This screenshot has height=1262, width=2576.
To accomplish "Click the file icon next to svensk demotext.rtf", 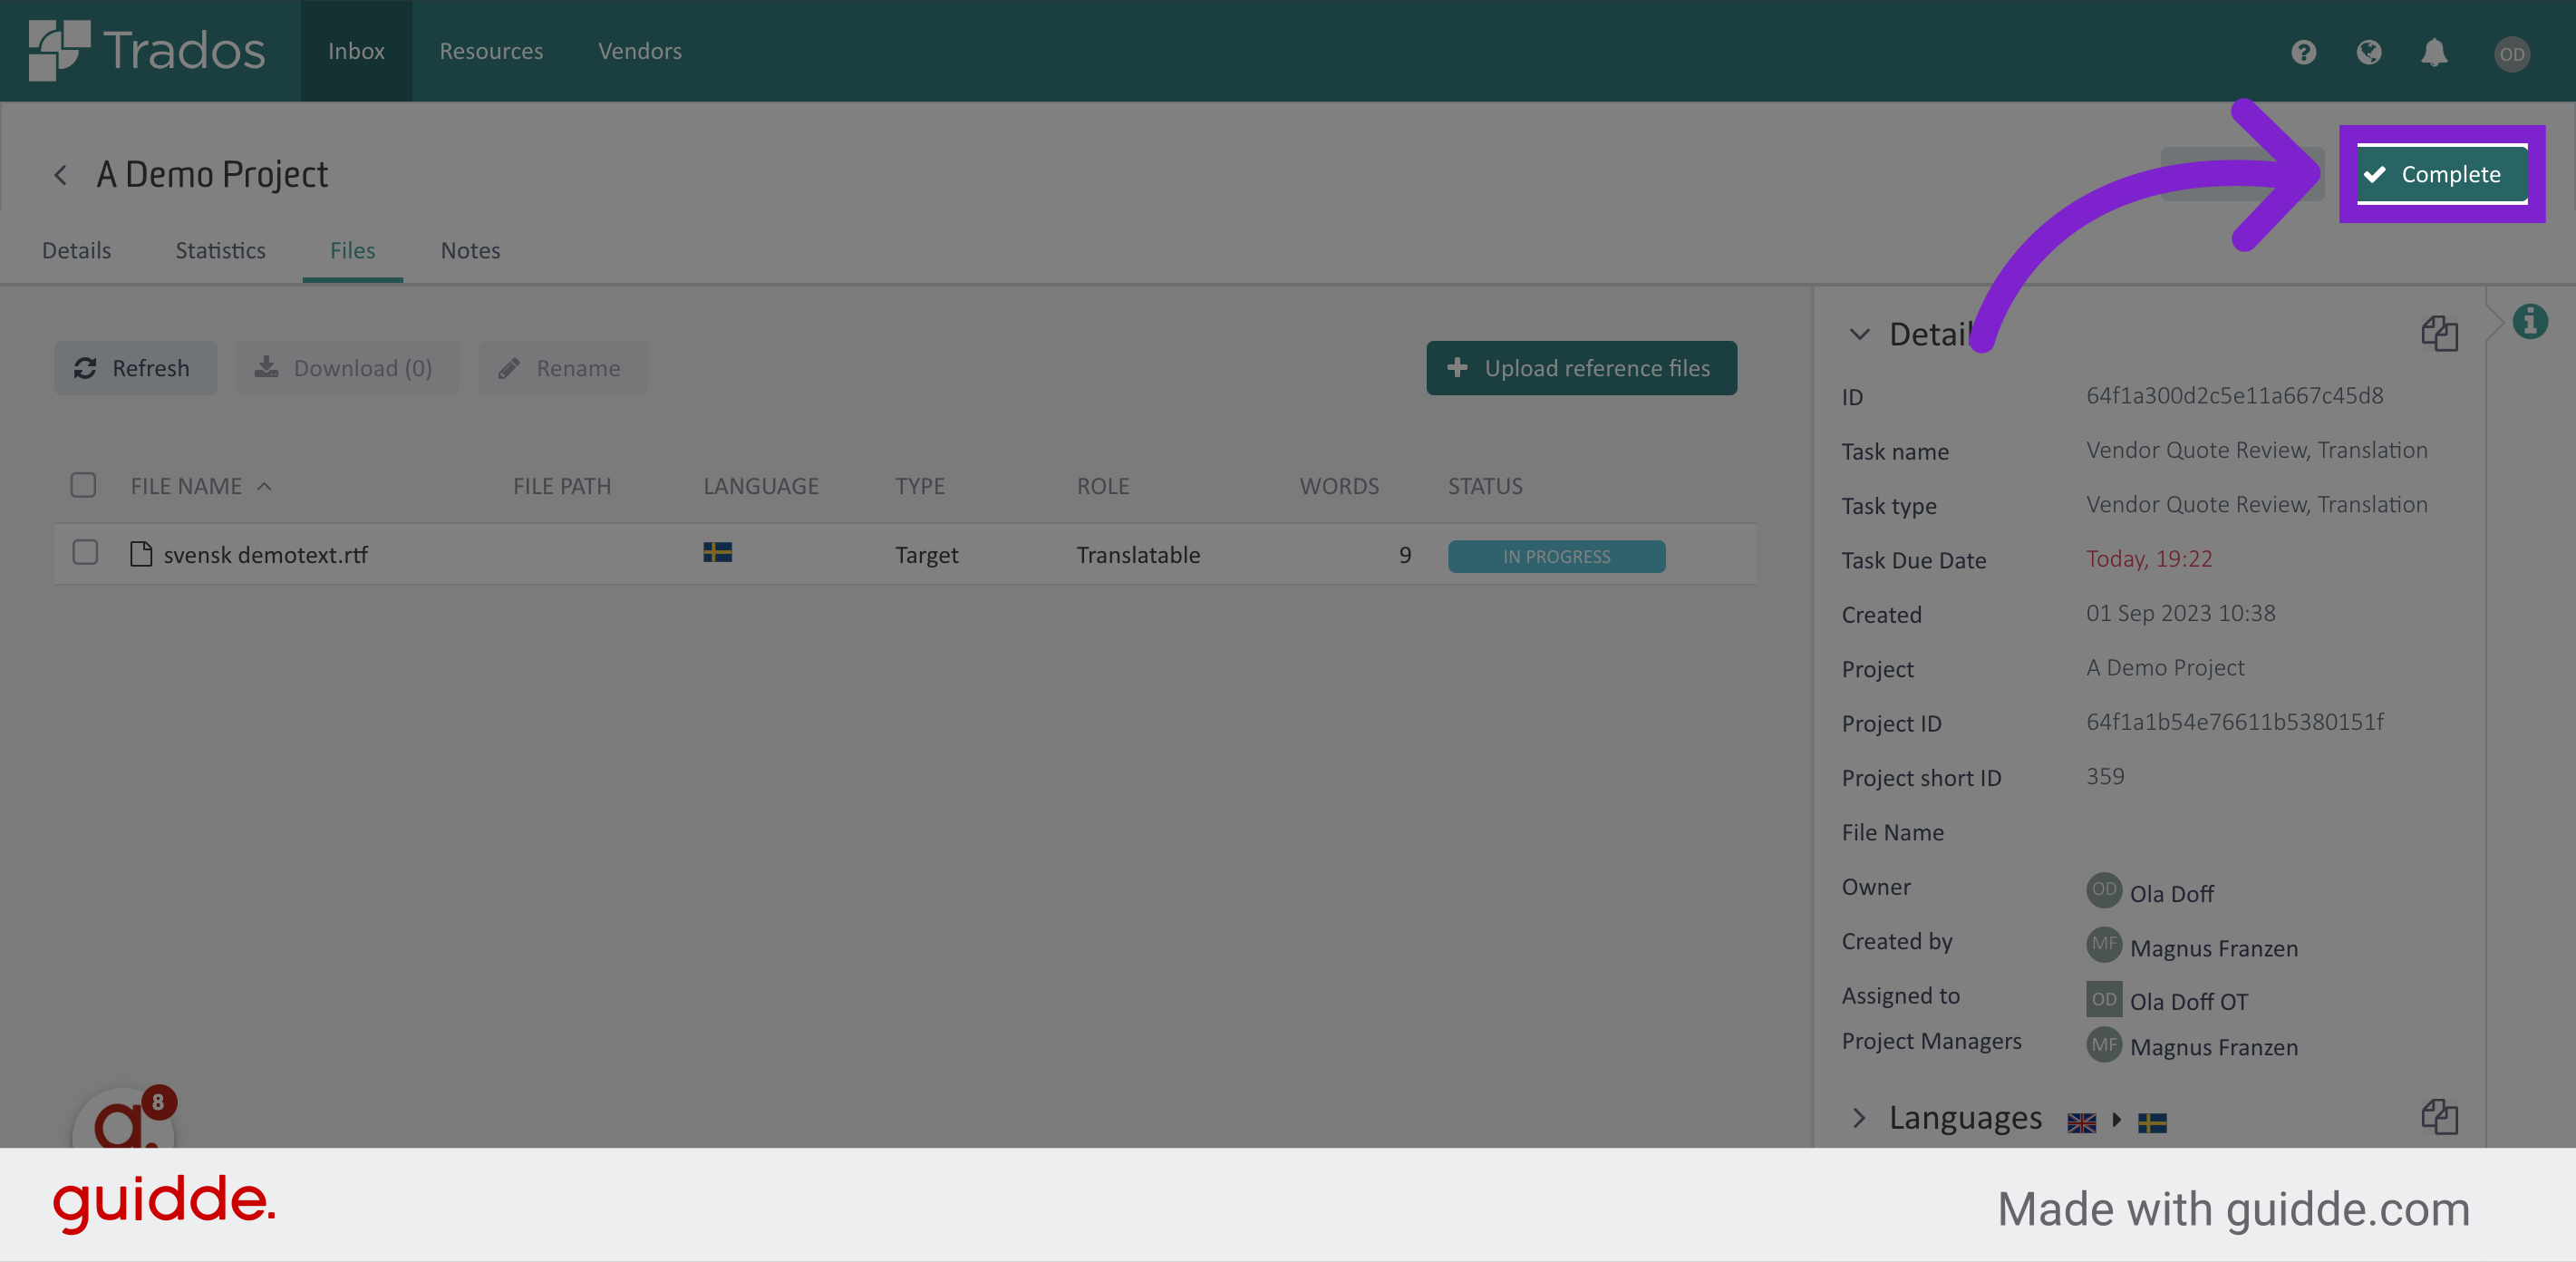I will coord(141,554).
